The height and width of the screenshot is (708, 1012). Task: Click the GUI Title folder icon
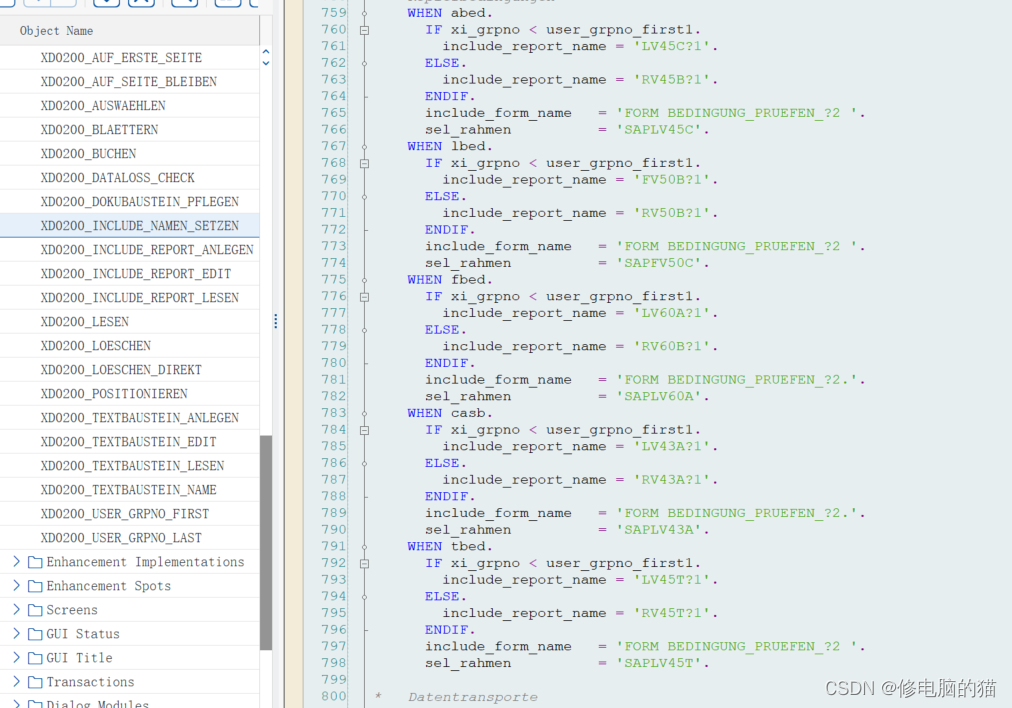click(35, 658)
